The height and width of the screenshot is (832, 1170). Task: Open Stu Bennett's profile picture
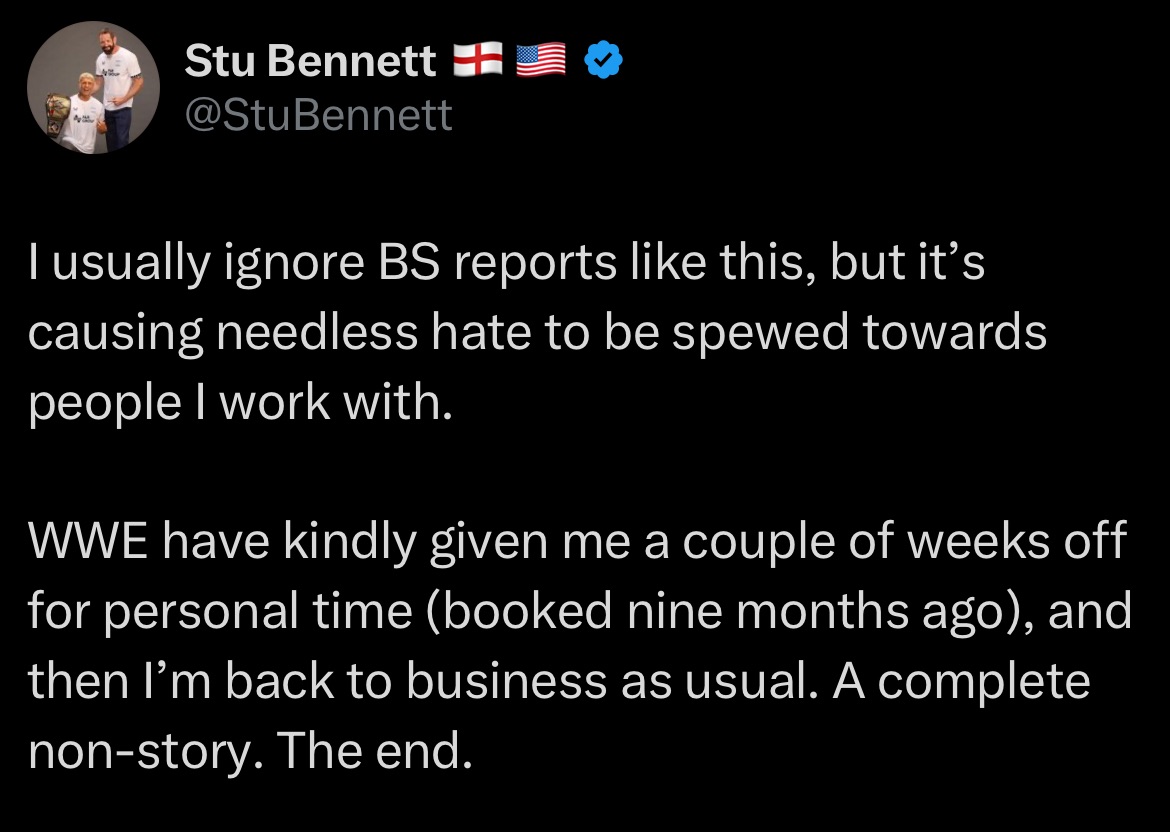point(93,87)
